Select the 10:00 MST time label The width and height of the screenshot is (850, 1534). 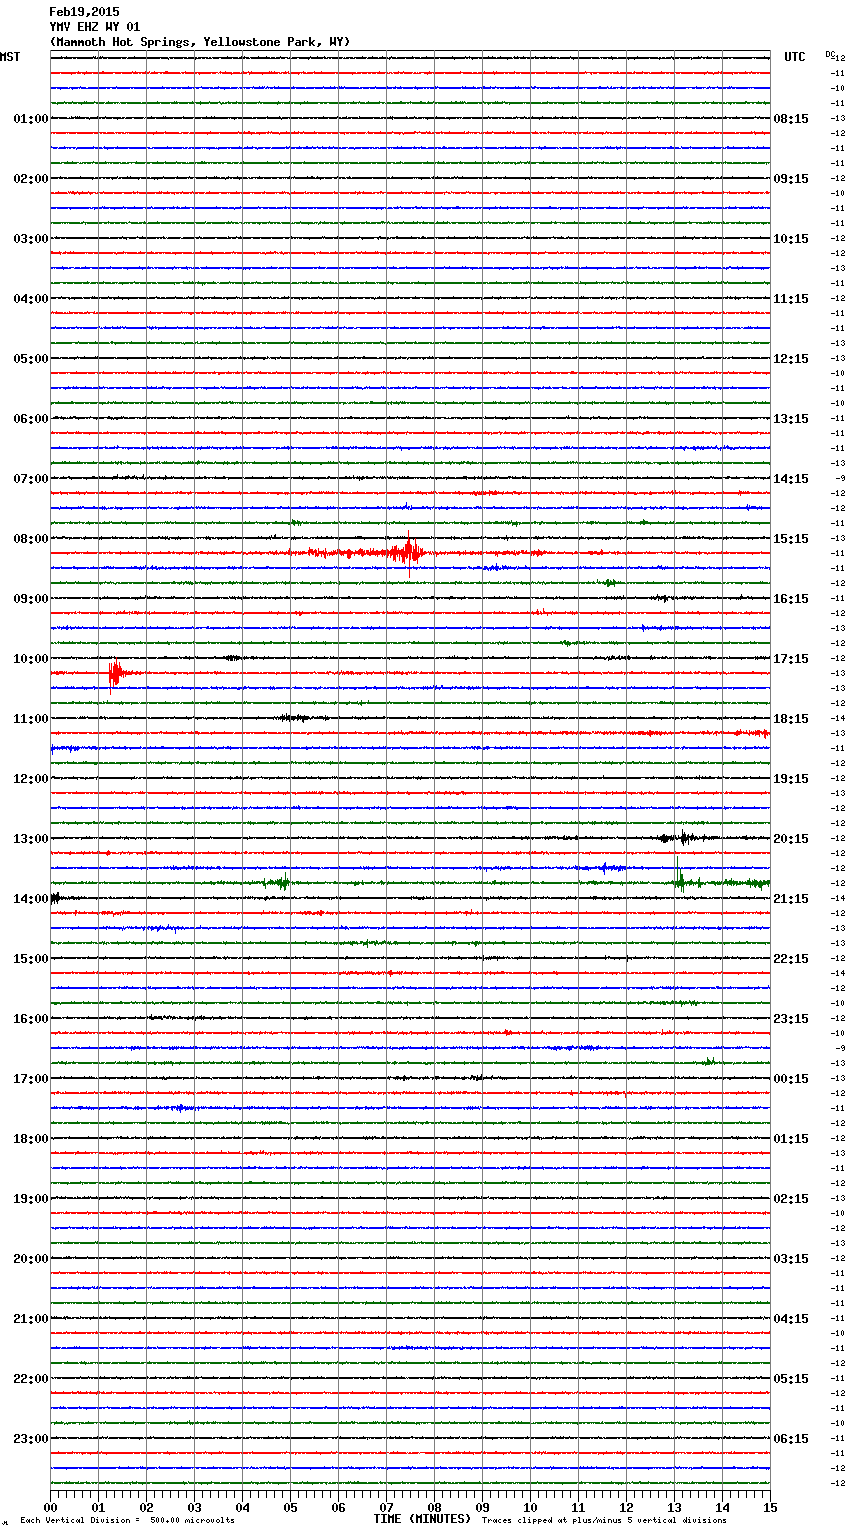[31, 659]
